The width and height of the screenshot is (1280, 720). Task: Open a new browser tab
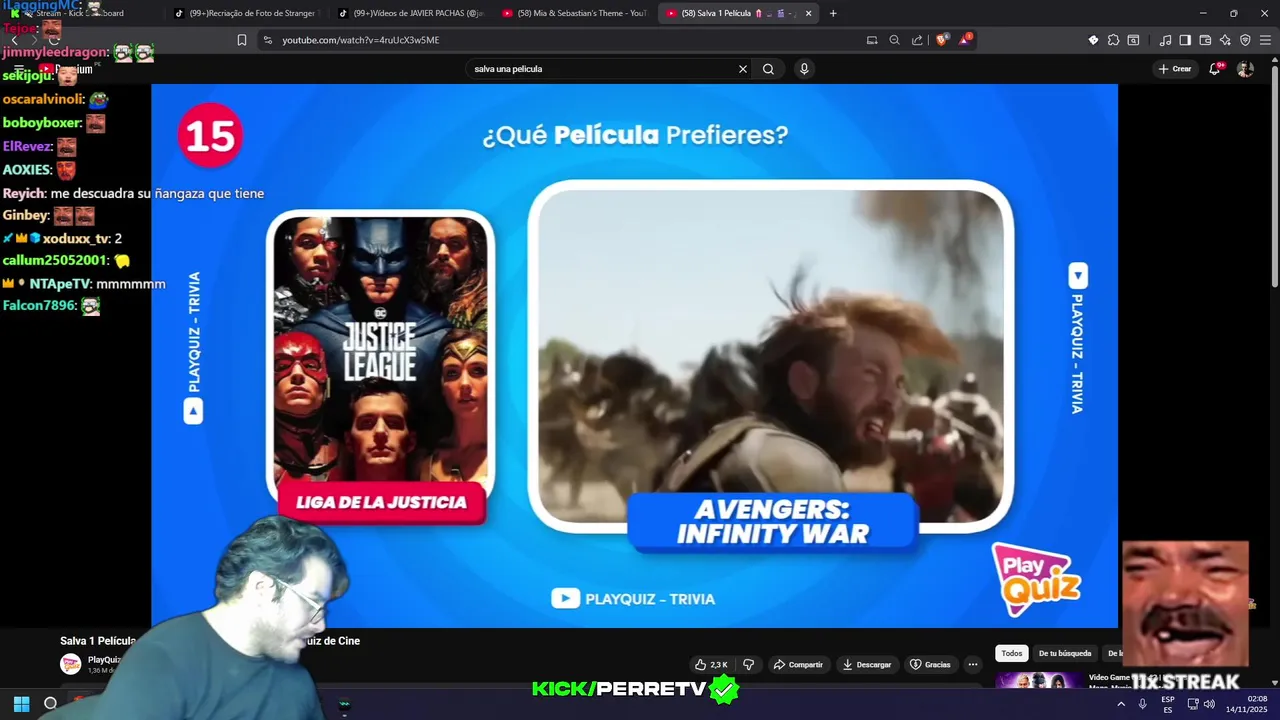(x=833, y=13)
